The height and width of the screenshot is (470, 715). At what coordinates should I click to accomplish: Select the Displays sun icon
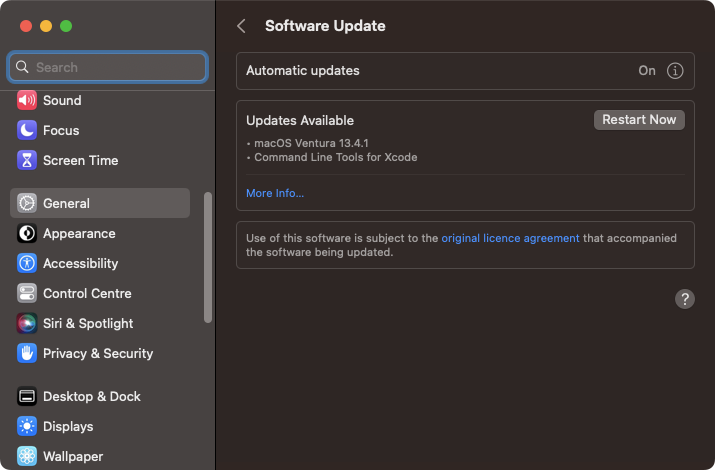click(26, 426)
